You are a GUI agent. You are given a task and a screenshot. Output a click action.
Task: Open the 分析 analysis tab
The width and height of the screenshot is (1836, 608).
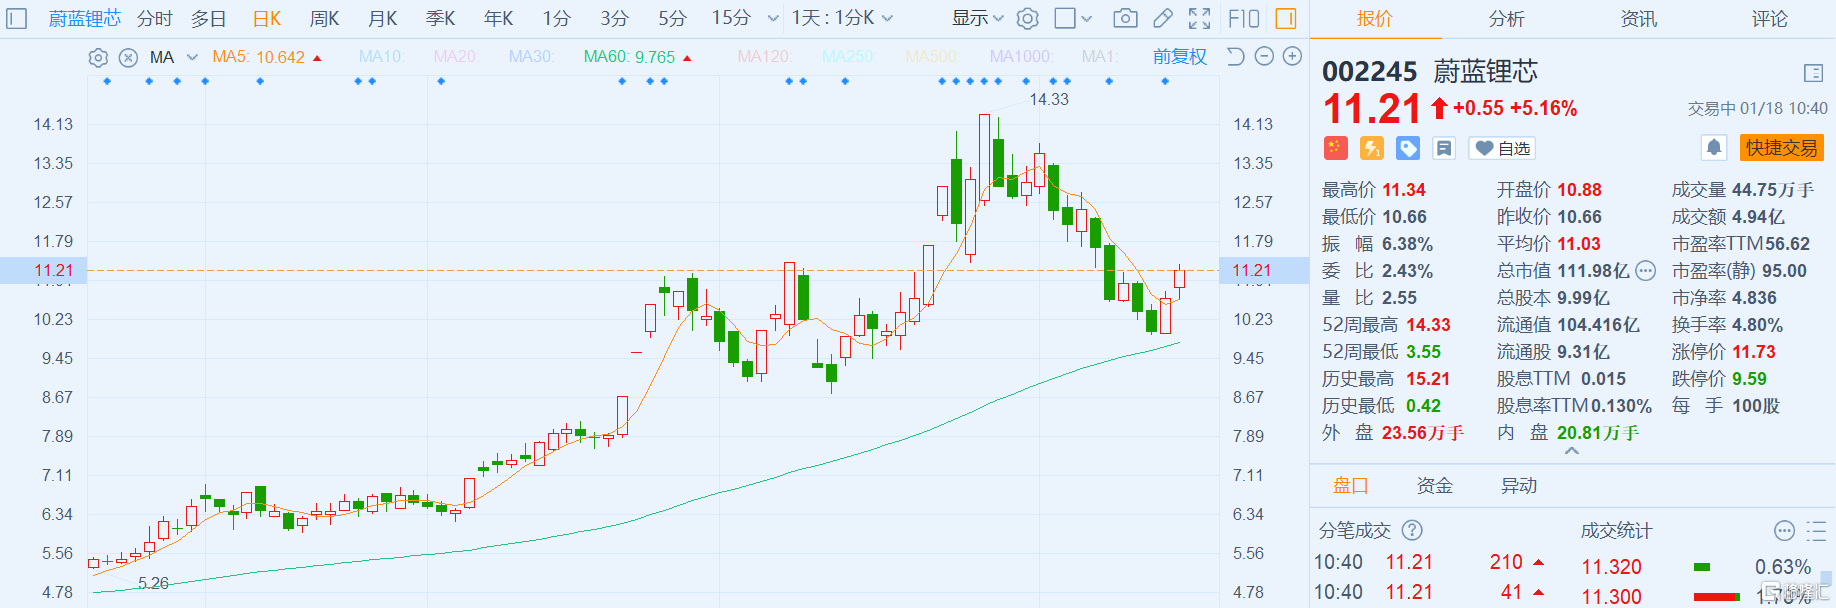(1507, 19)
